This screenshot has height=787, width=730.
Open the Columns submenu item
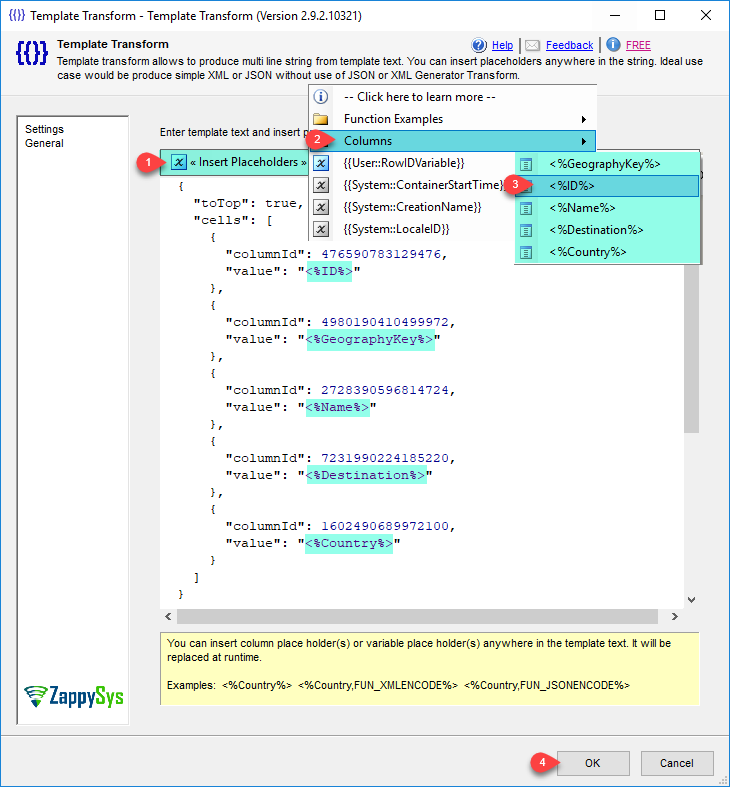click(x=452, y=141)
